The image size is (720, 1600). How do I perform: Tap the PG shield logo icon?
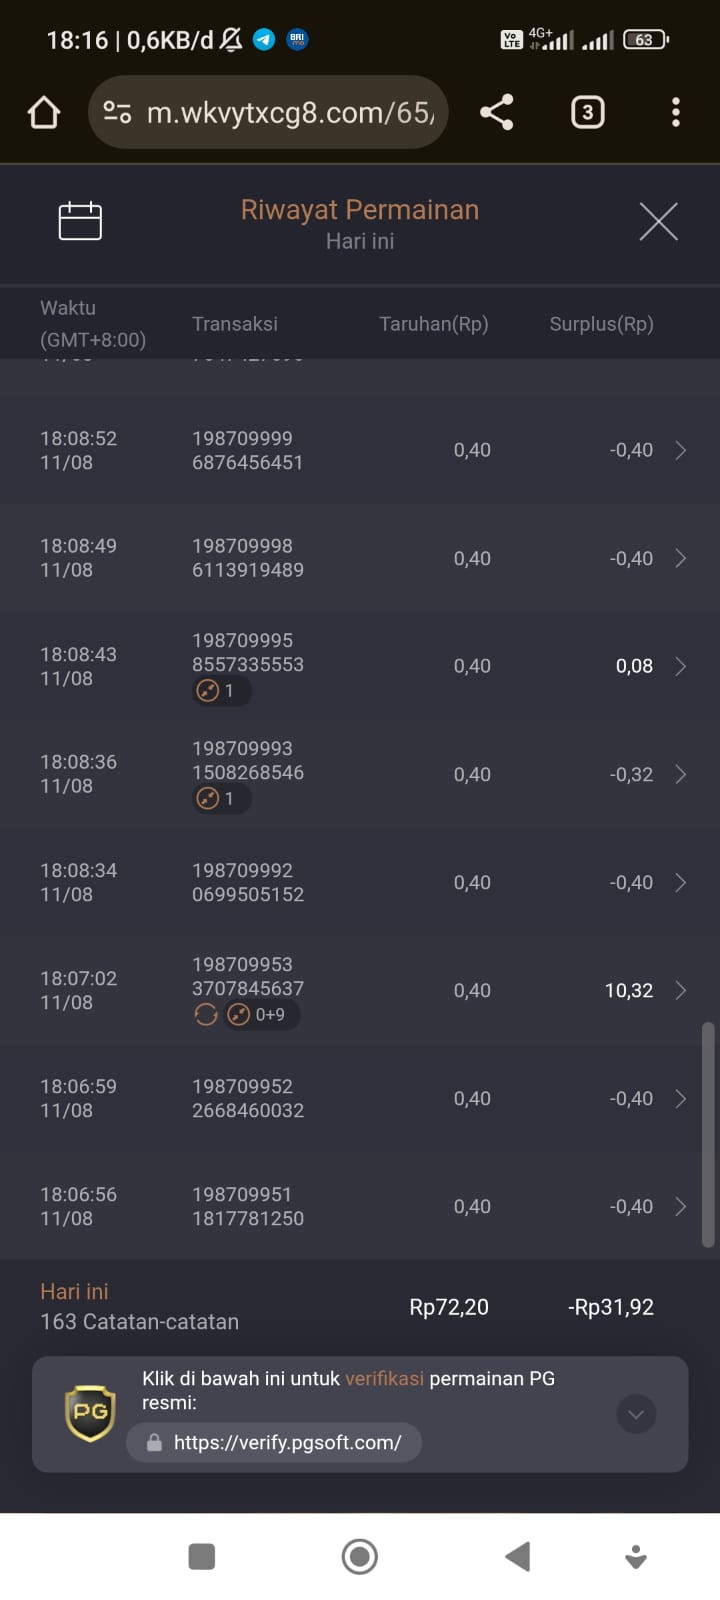coord(90,1413)
